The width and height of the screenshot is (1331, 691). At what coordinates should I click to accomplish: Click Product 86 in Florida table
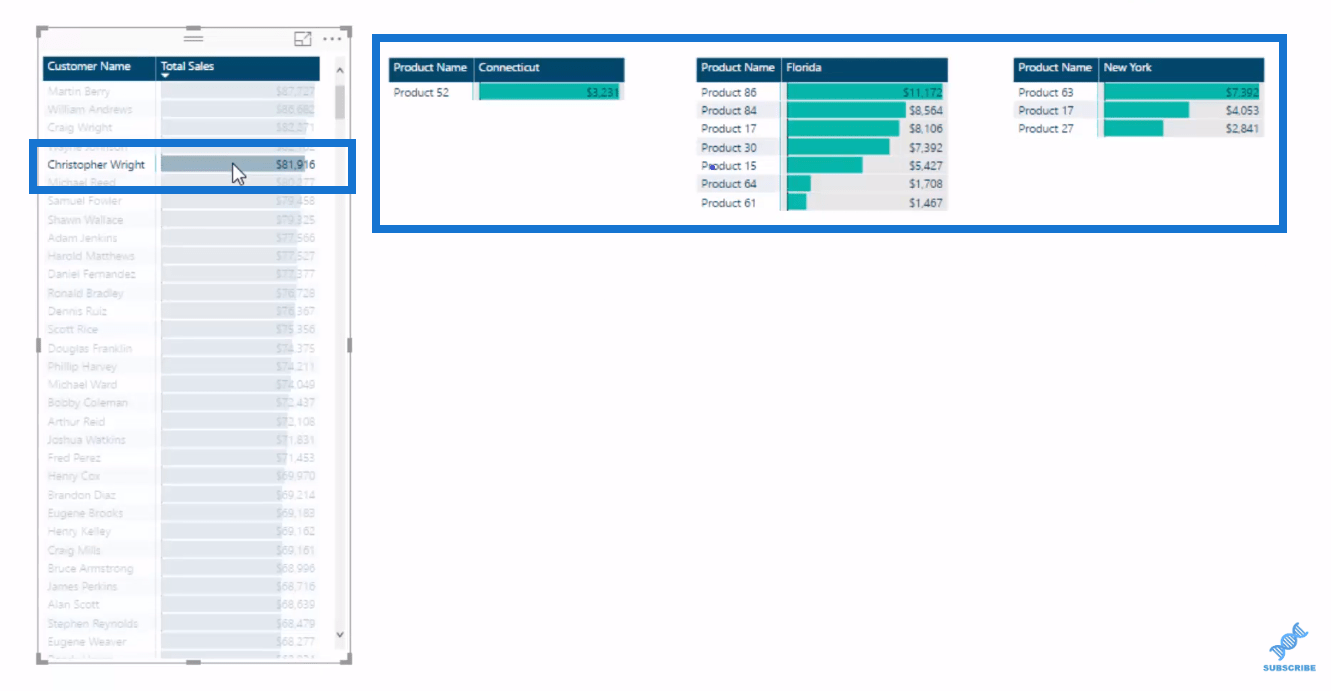point(729,92)
